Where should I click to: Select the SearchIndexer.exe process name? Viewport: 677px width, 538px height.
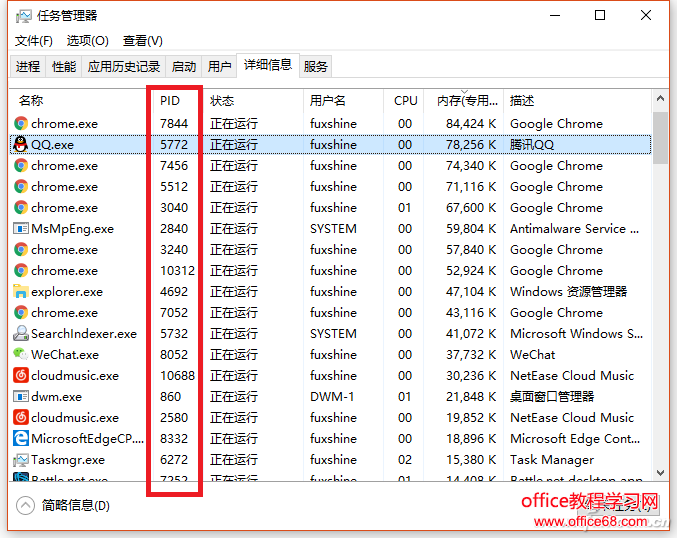tap(84, 333)
